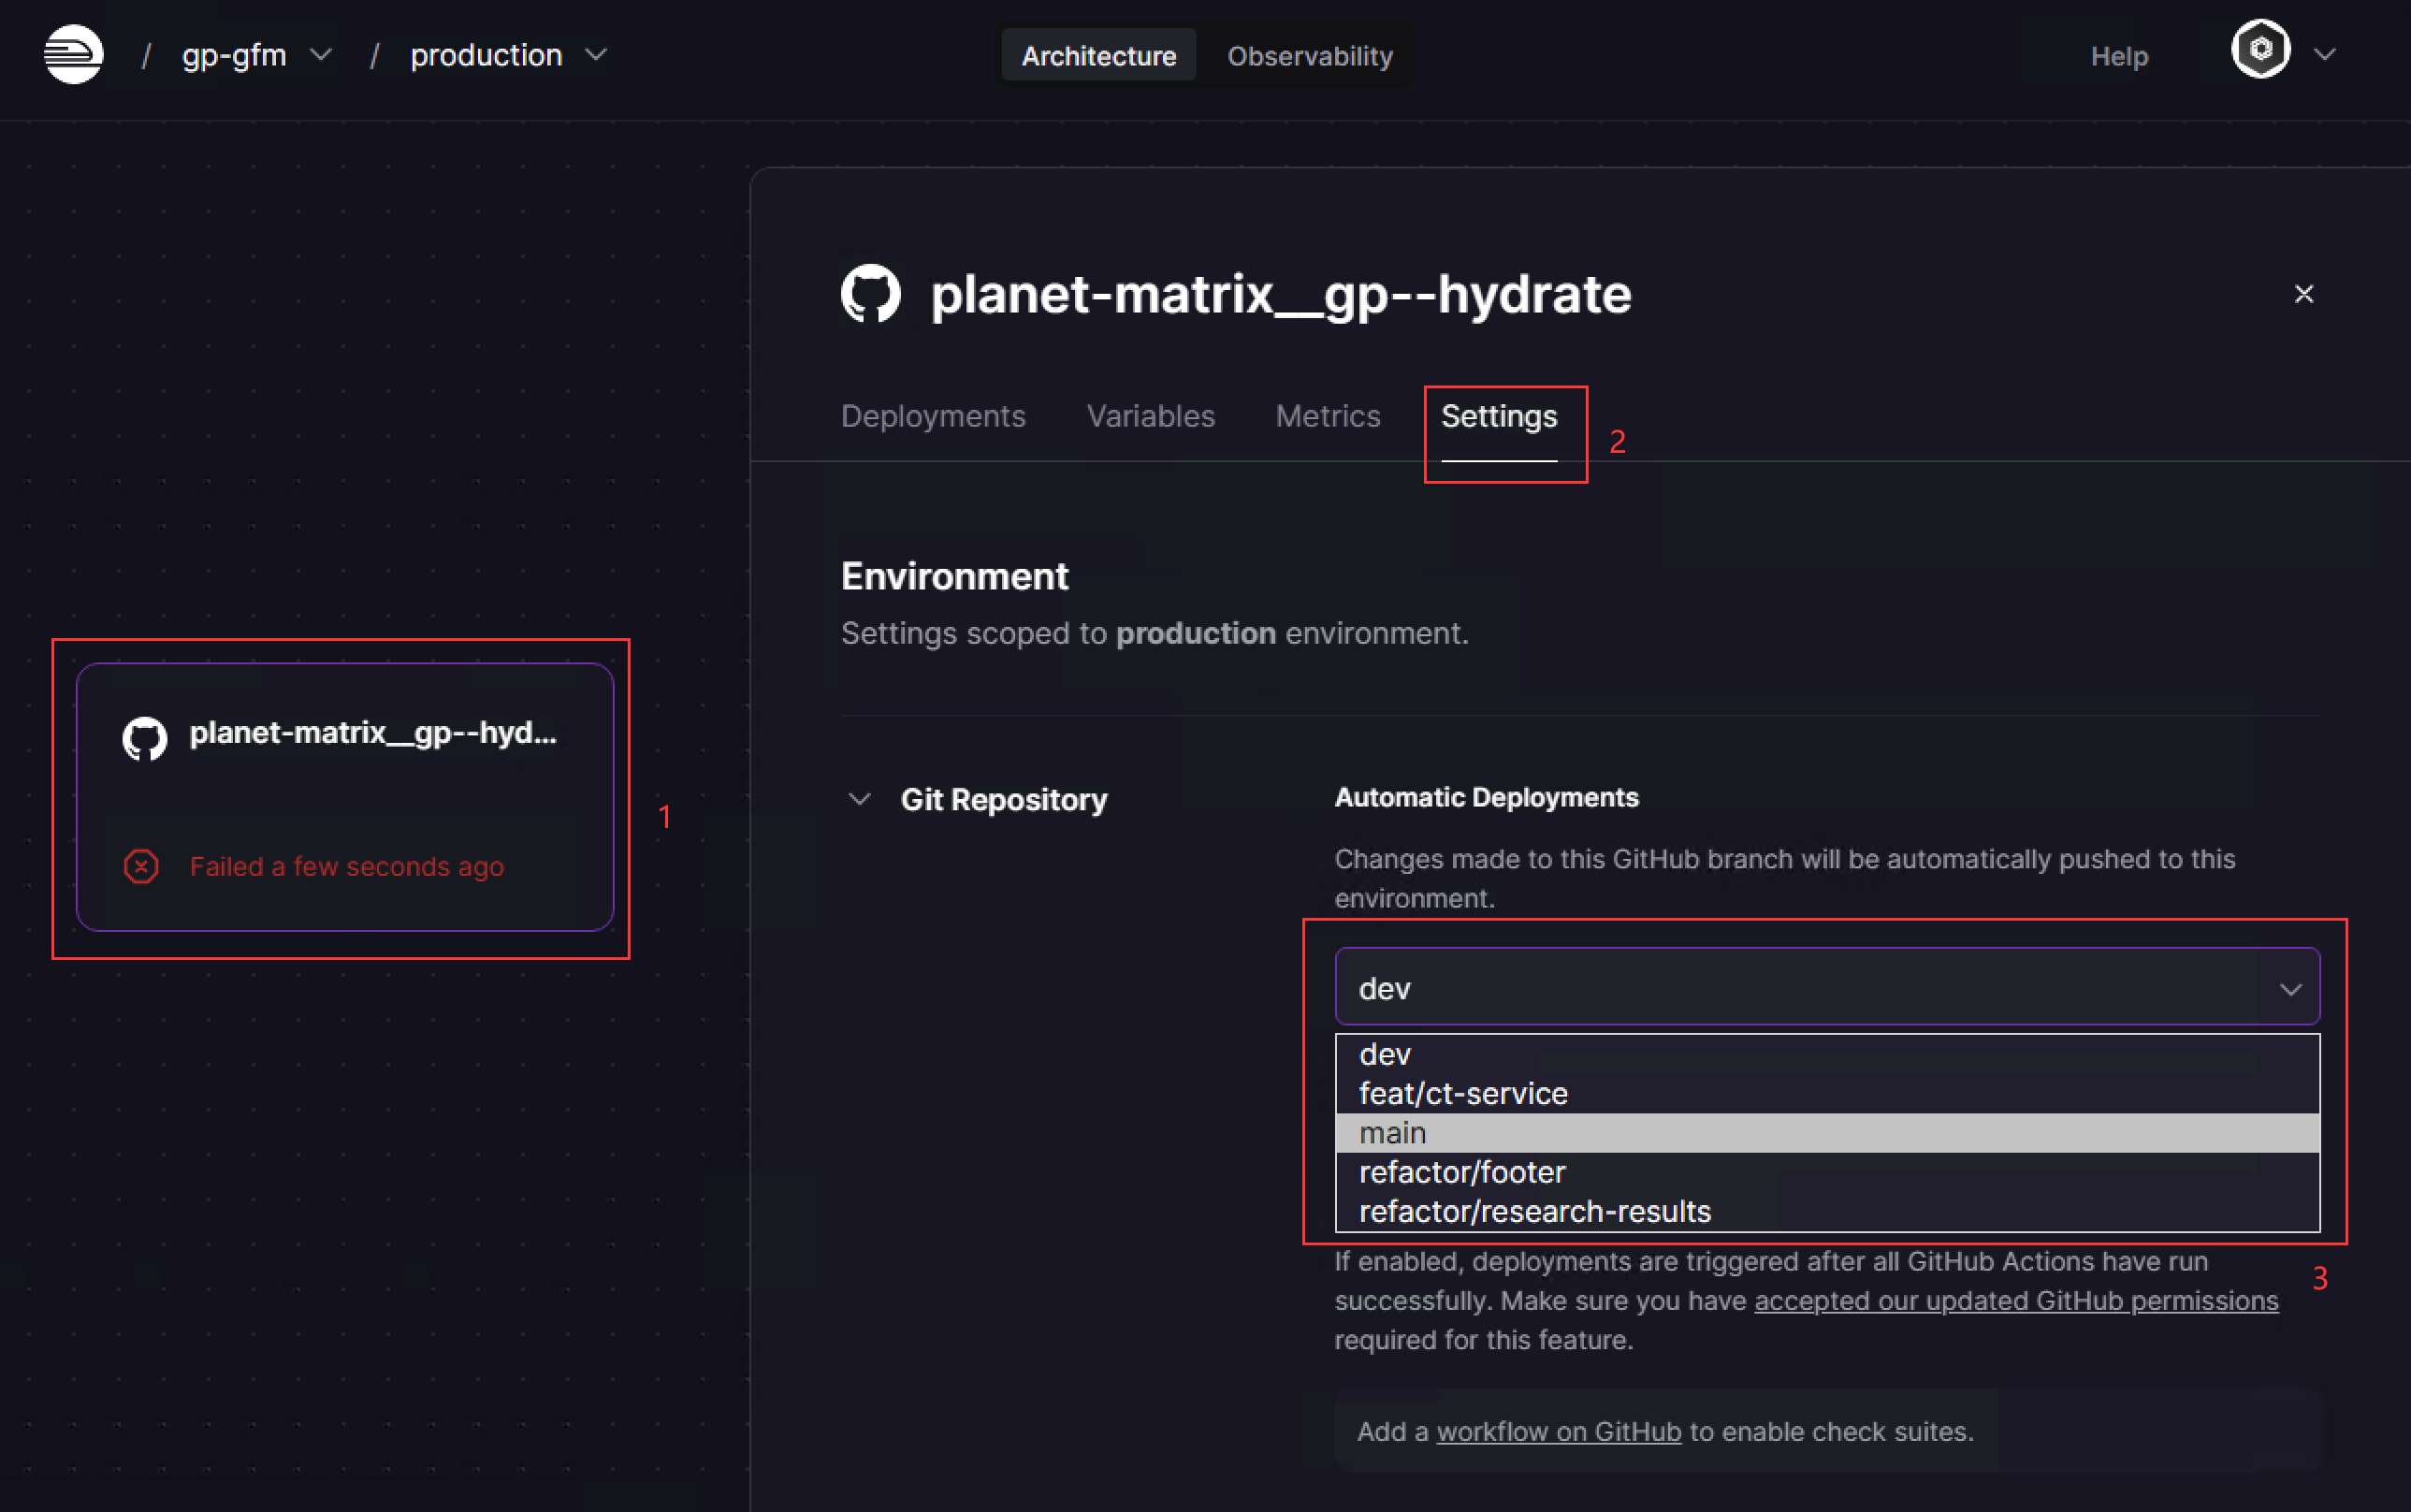2411x1512 pixels.
Task: Click the Automatic Deployments label
Action: point(1486,797)
